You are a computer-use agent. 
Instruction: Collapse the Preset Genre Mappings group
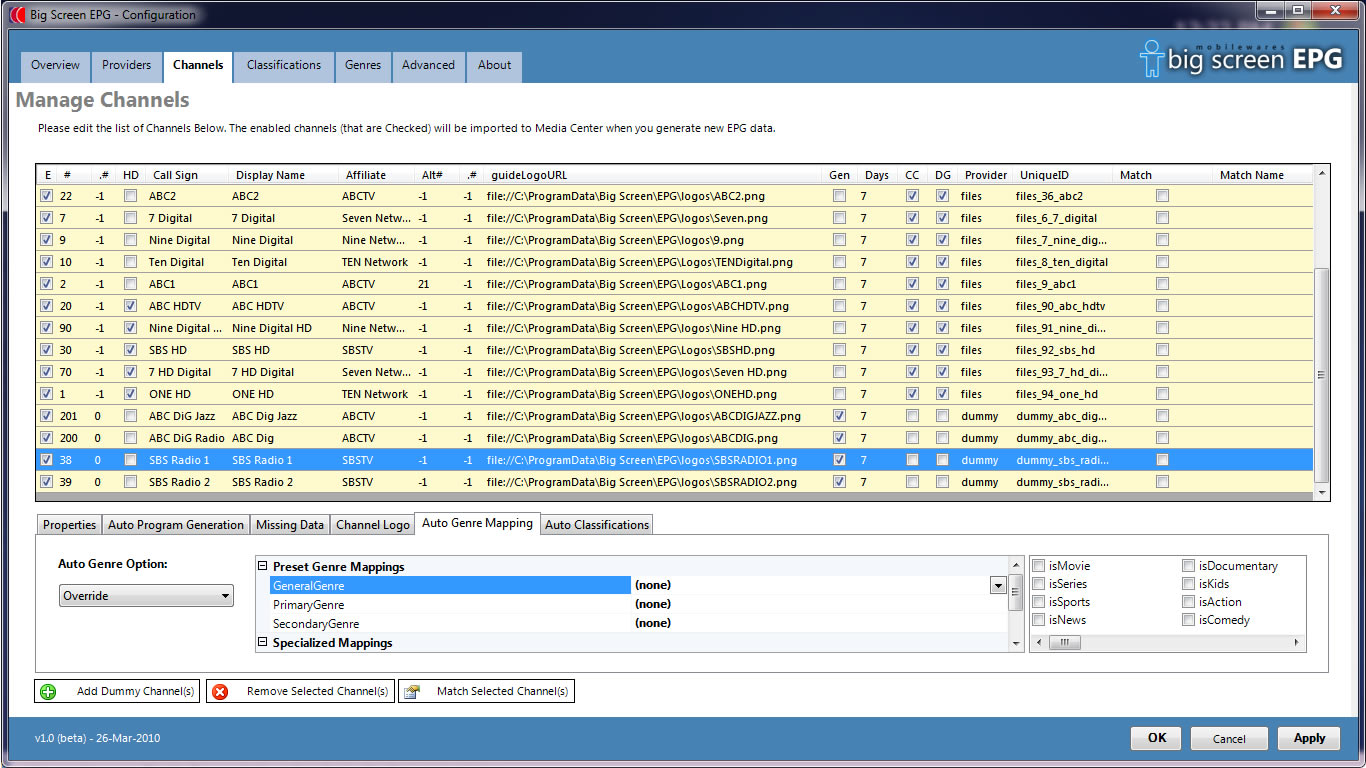coord(262,567)
